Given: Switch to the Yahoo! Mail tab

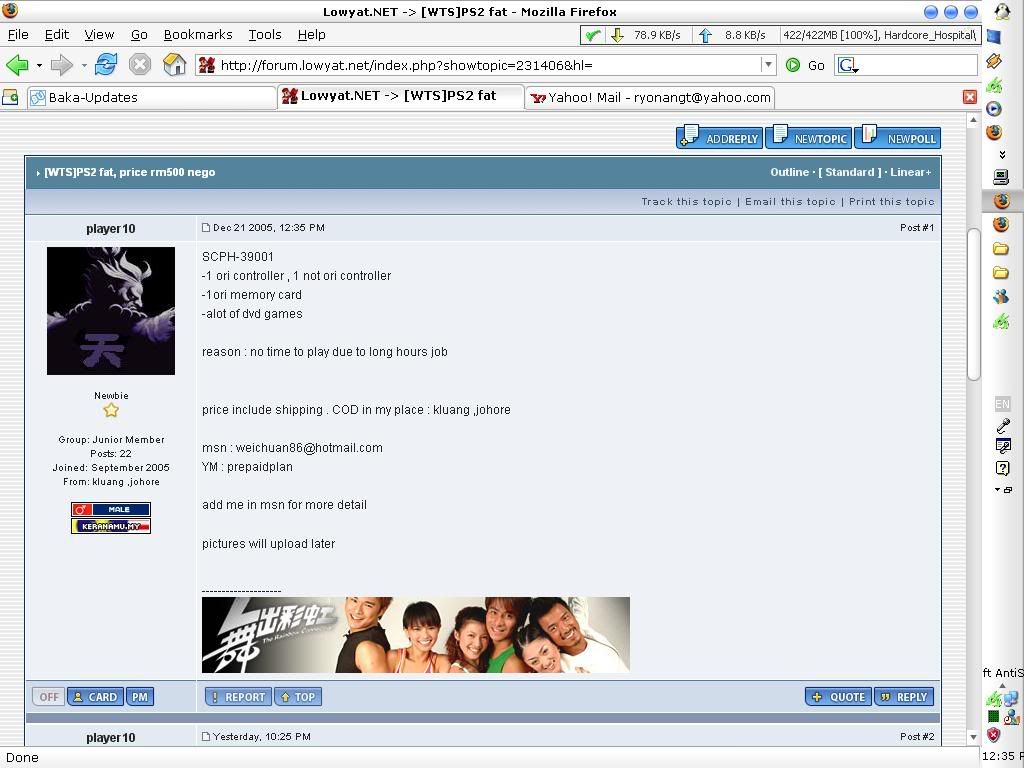Looking at the screenshot, I should pos(650,97).
